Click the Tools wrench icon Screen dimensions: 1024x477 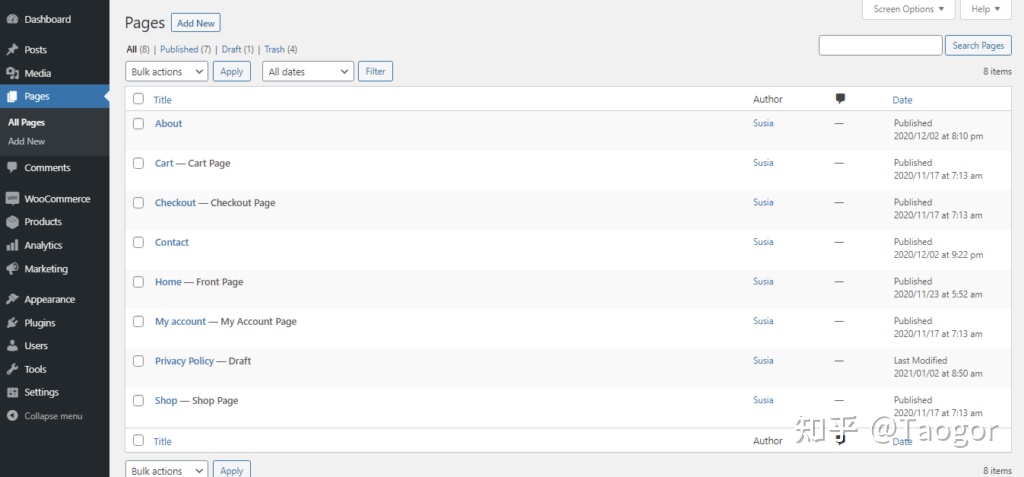[x=12, y=369]
